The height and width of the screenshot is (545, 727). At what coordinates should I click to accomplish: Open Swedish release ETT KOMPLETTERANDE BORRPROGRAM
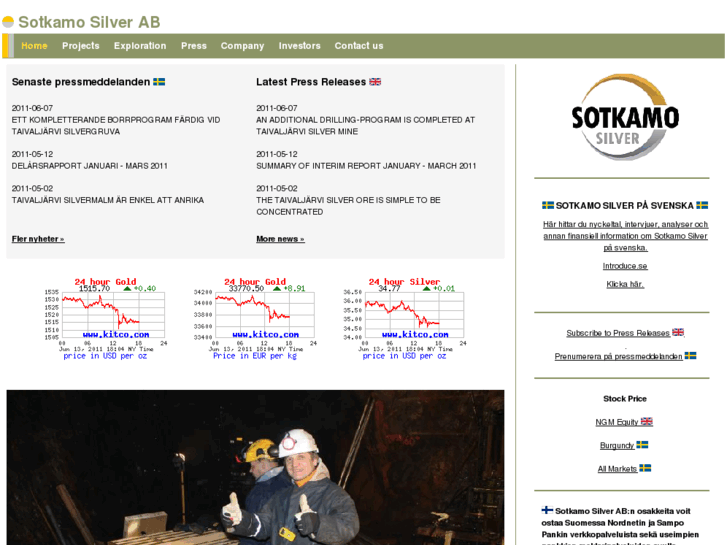116,126
